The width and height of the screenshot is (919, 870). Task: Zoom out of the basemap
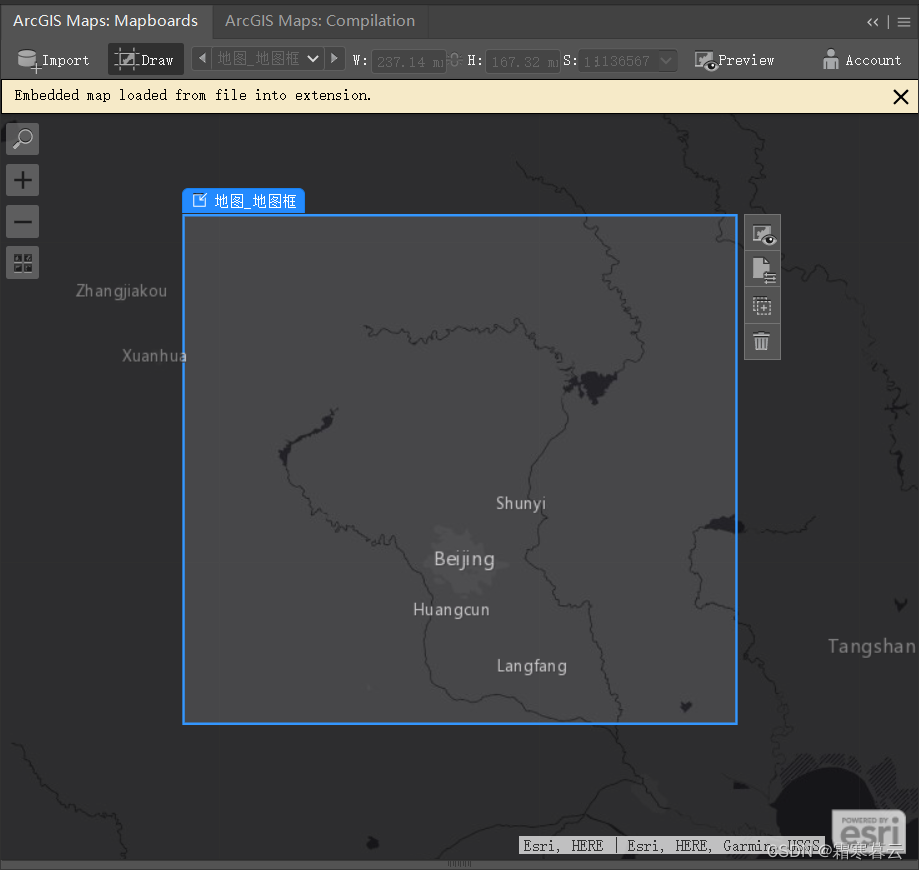pos(22,221)
